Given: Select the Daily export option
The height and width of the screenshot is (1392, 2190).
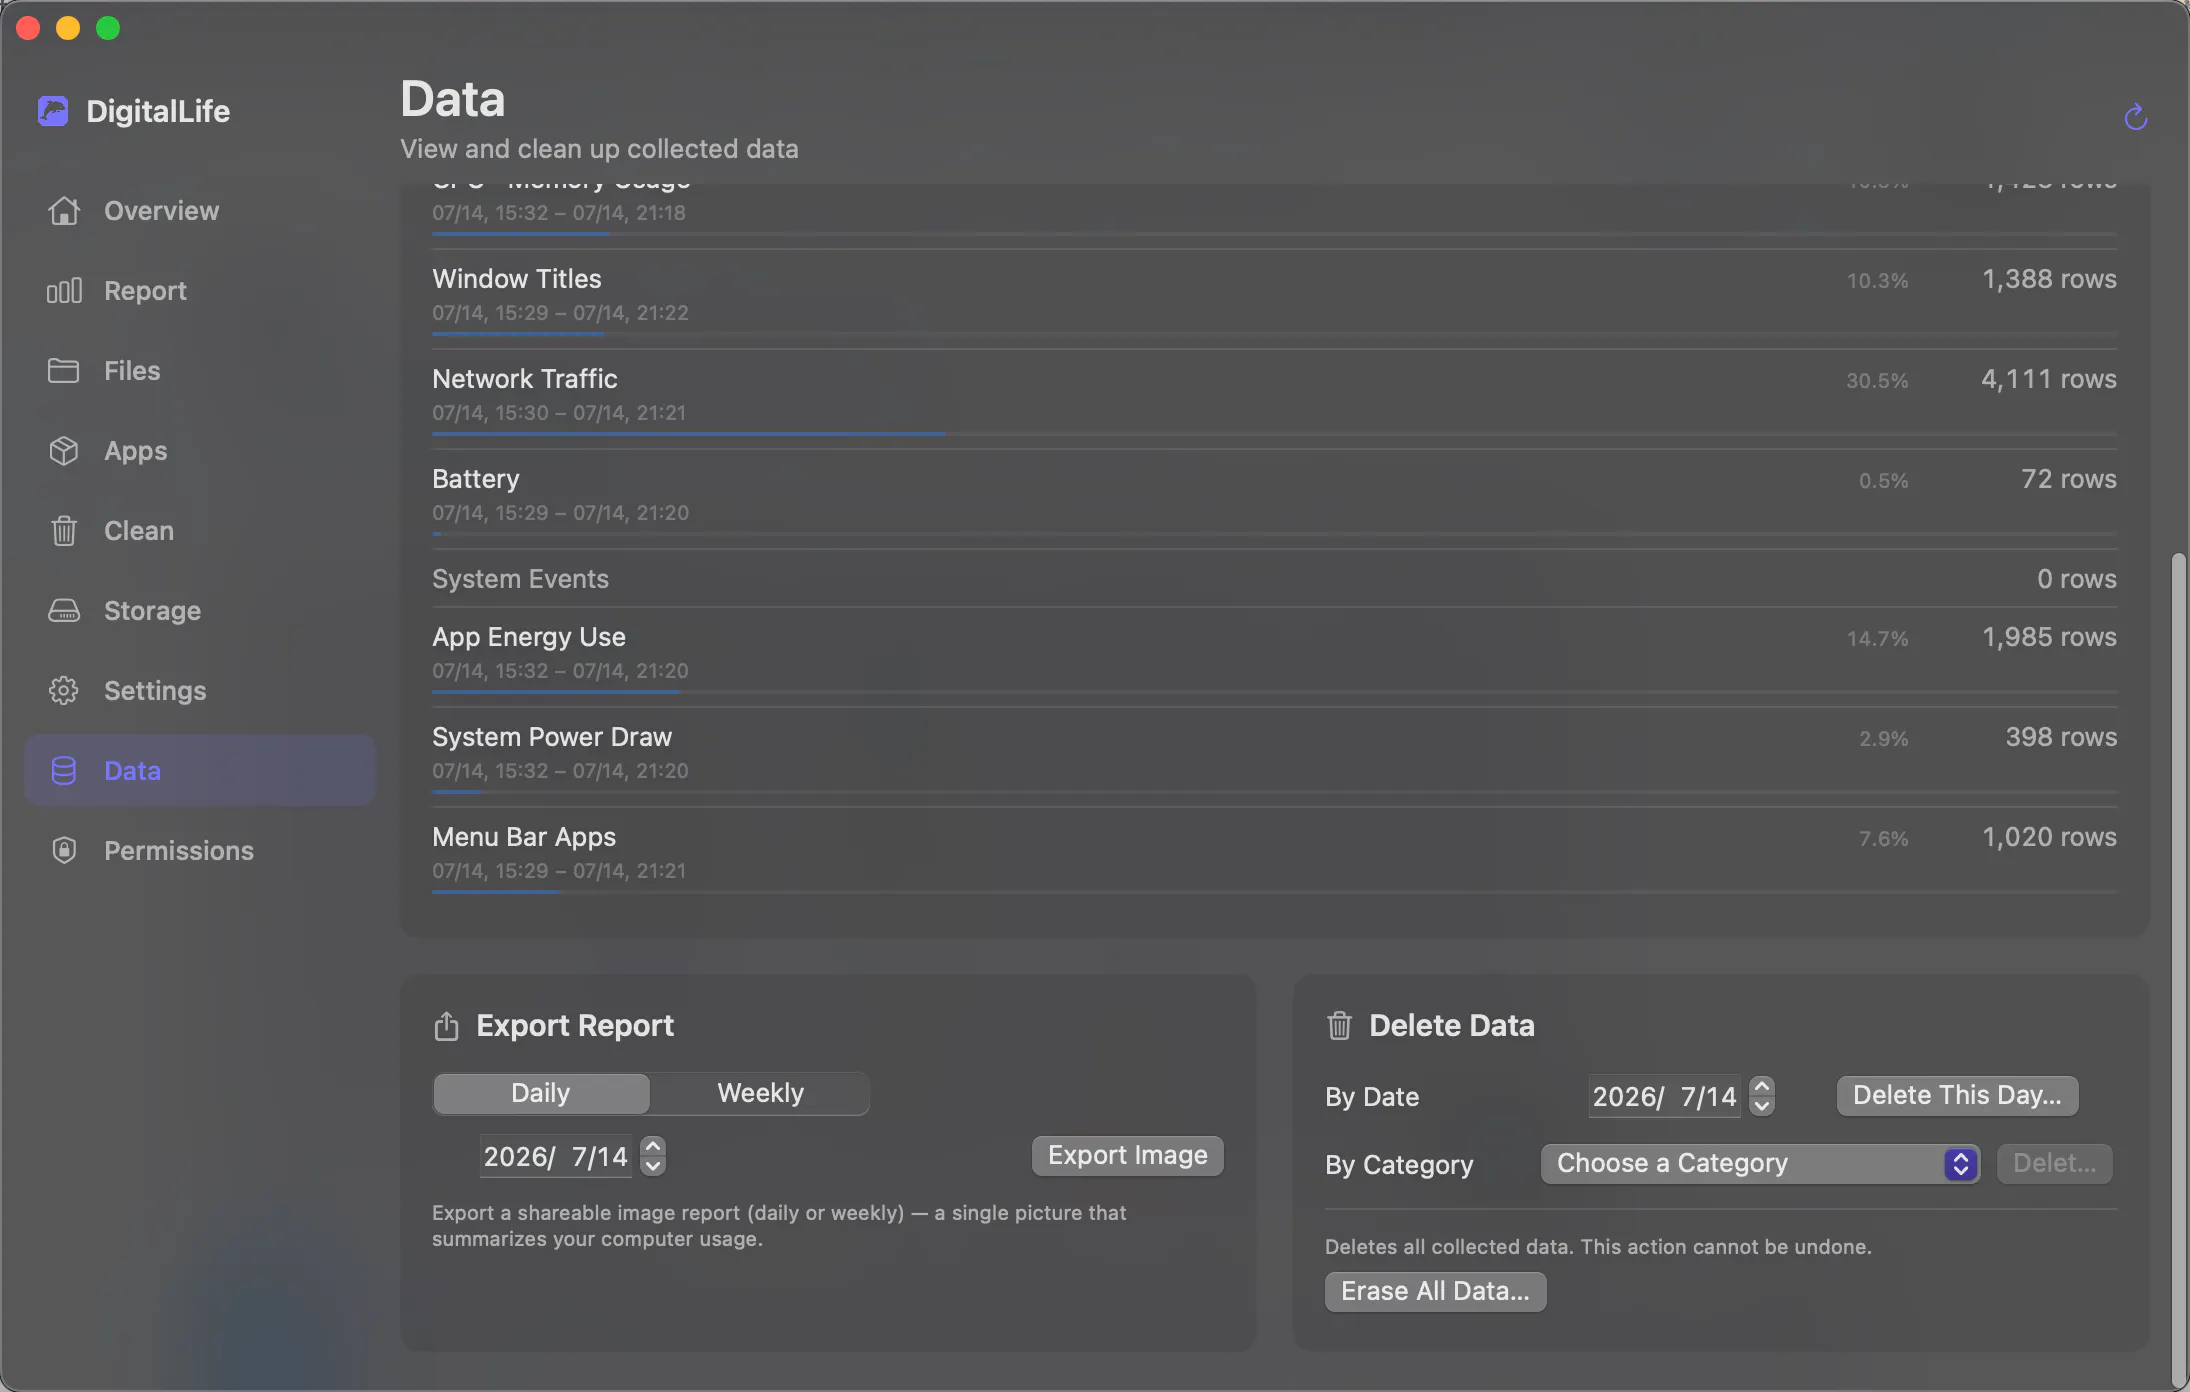Looking at the screenshot, I should [541, 1093].
